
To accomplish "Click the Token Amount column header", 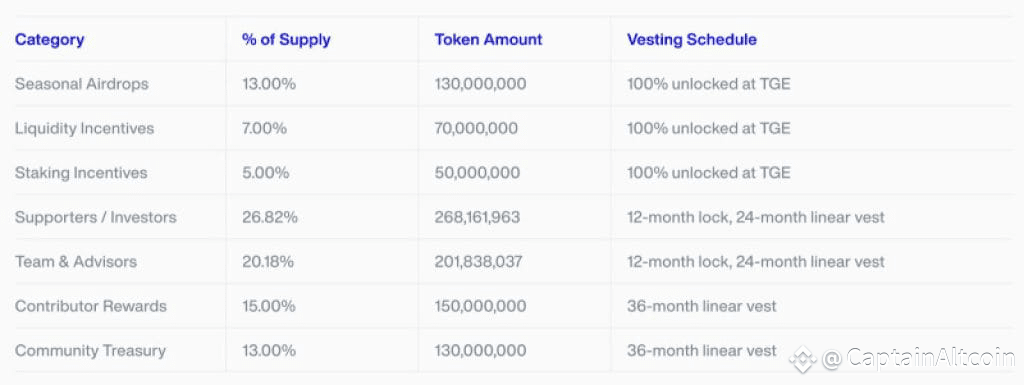I will click(488, 39).
